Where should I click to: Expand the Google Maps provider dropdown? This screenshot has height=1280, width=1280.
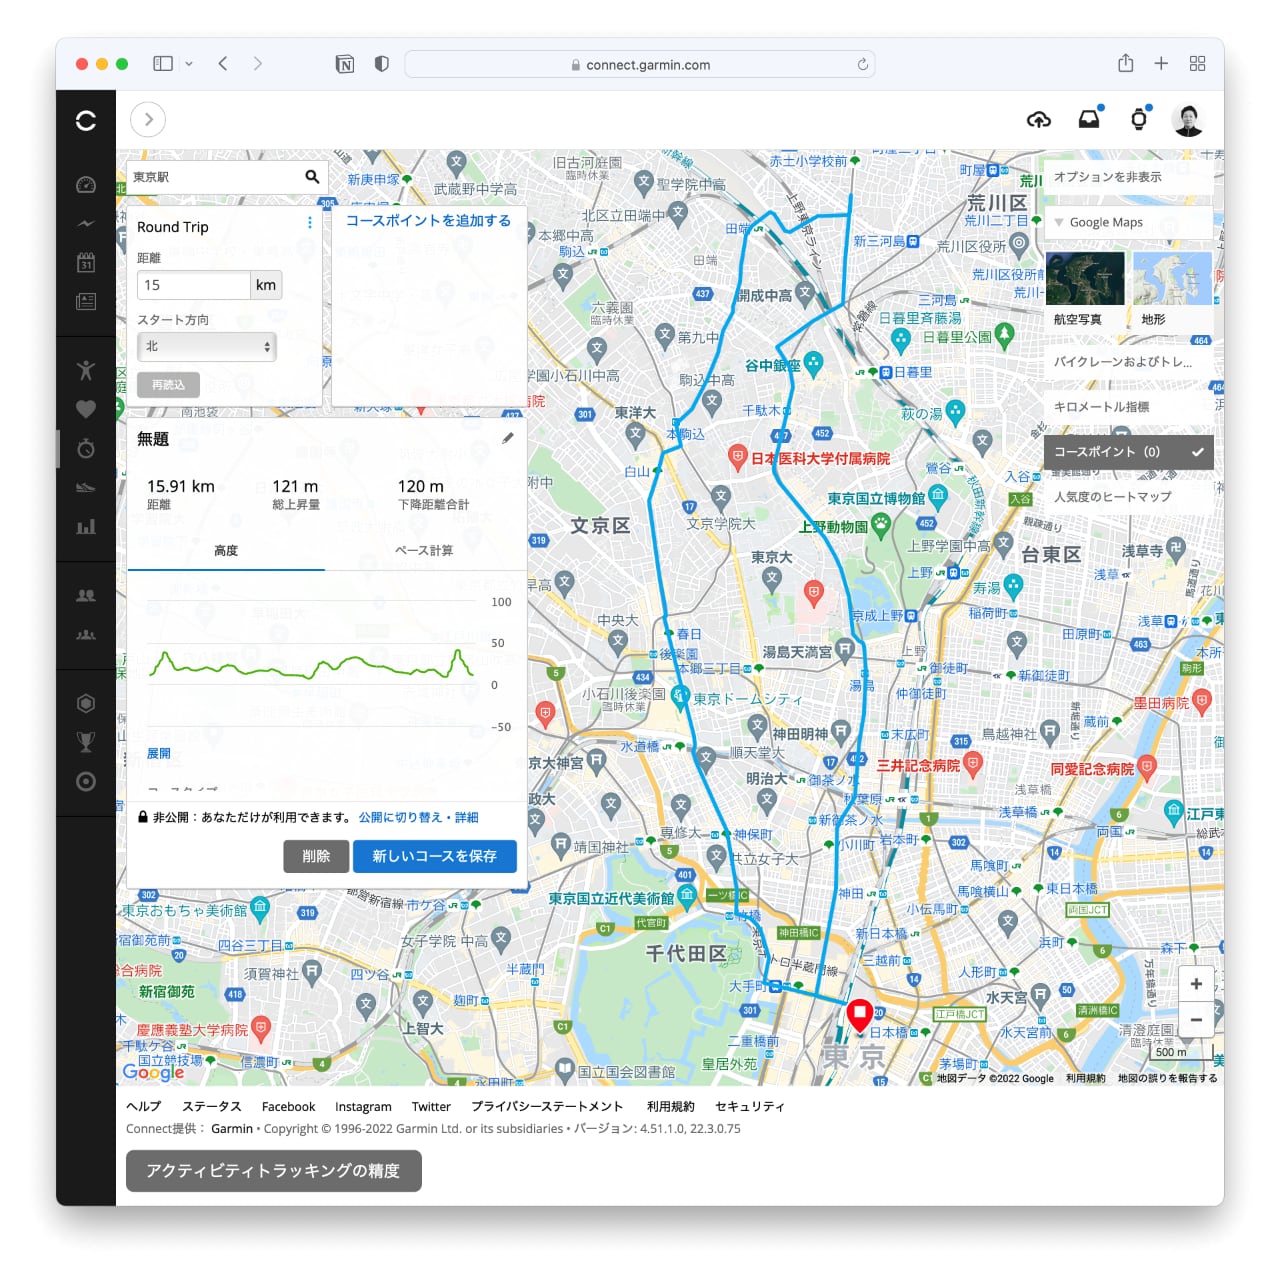[x=1128, y=222]
